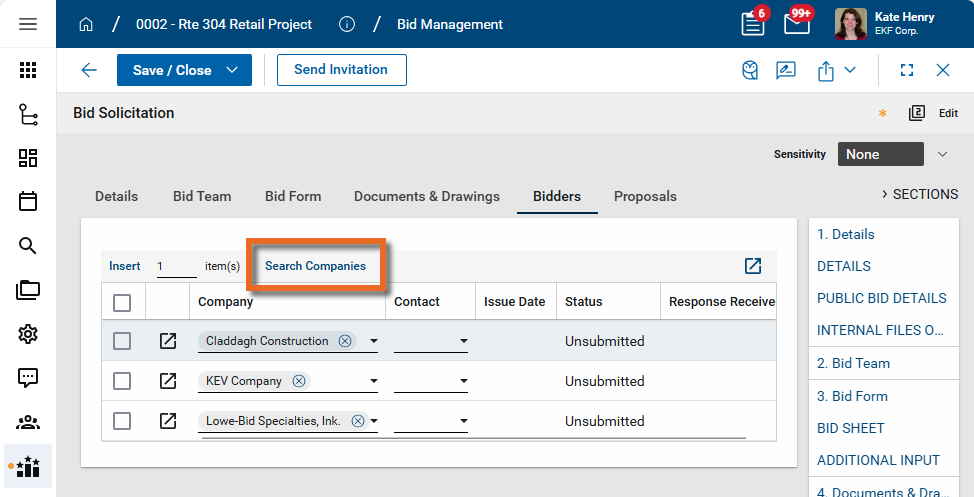The height and width of the screenshot is (497, 974).
Task: Open the search icon in left sidebar
Action: coord(28,246)
